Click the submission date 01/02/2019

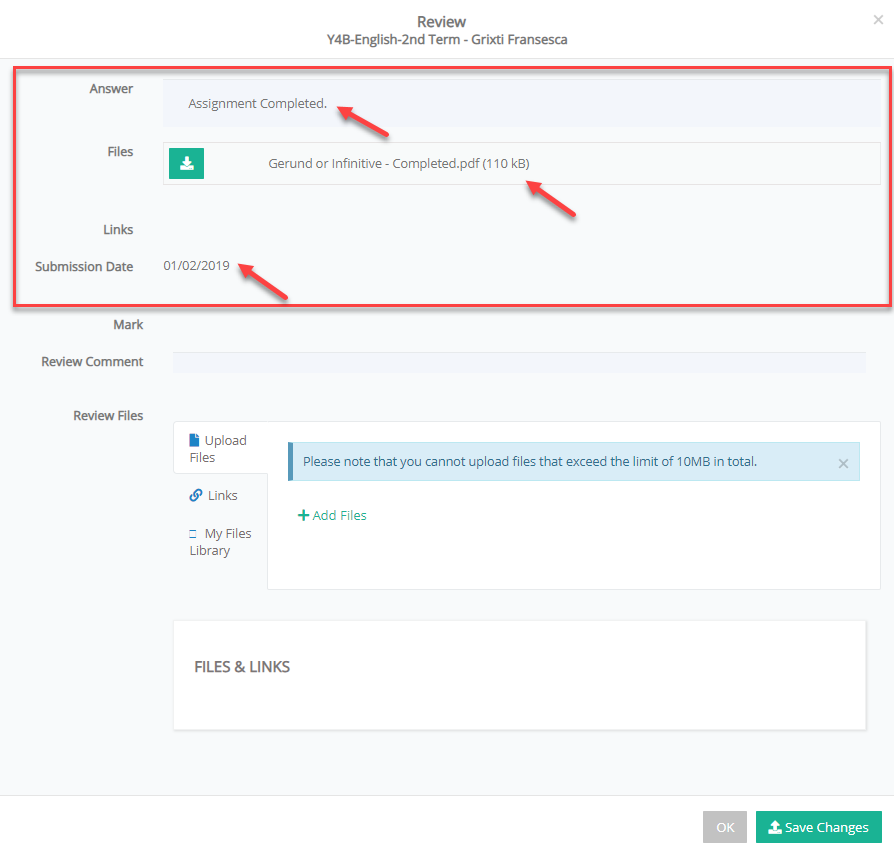coord(196,266)
